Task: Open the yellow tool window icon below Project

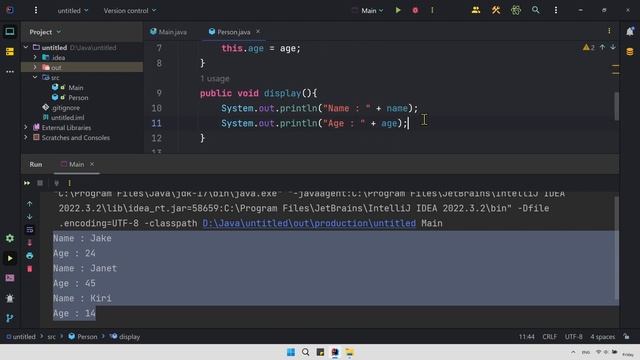Action: coord(10,51)
